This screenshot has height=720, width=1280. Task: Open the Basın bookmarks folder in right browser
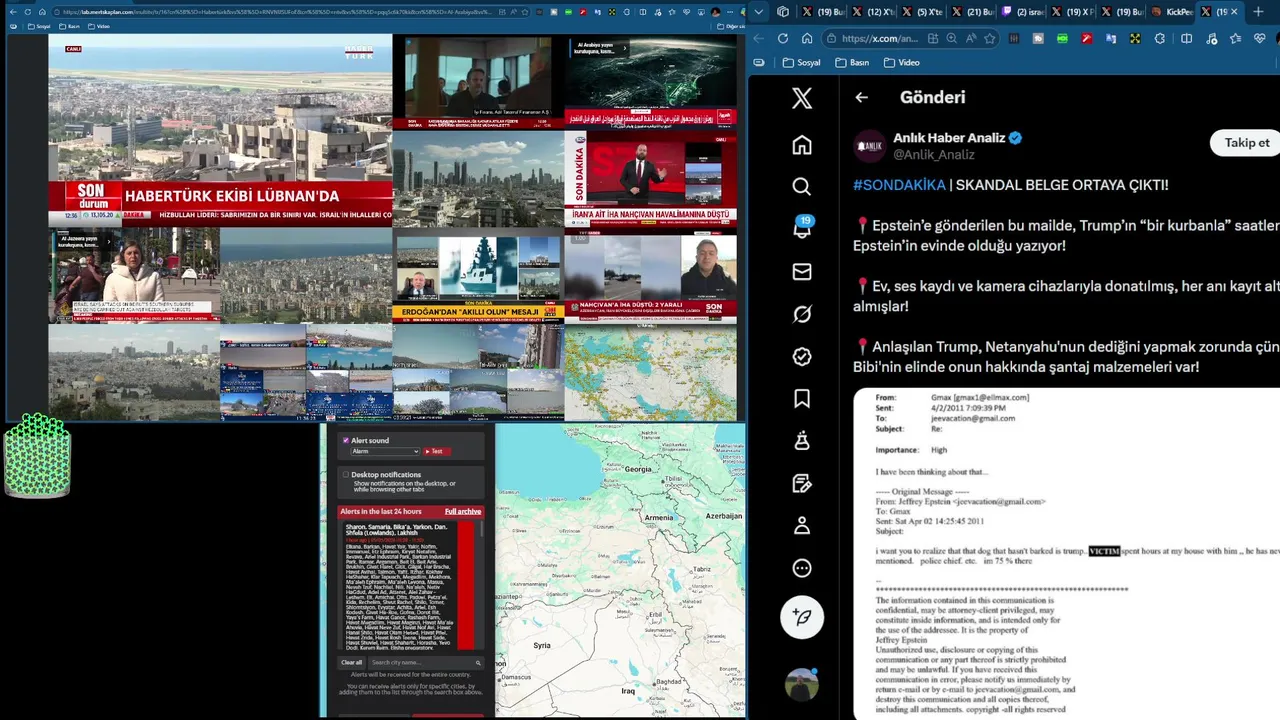(x=851, y=62)
